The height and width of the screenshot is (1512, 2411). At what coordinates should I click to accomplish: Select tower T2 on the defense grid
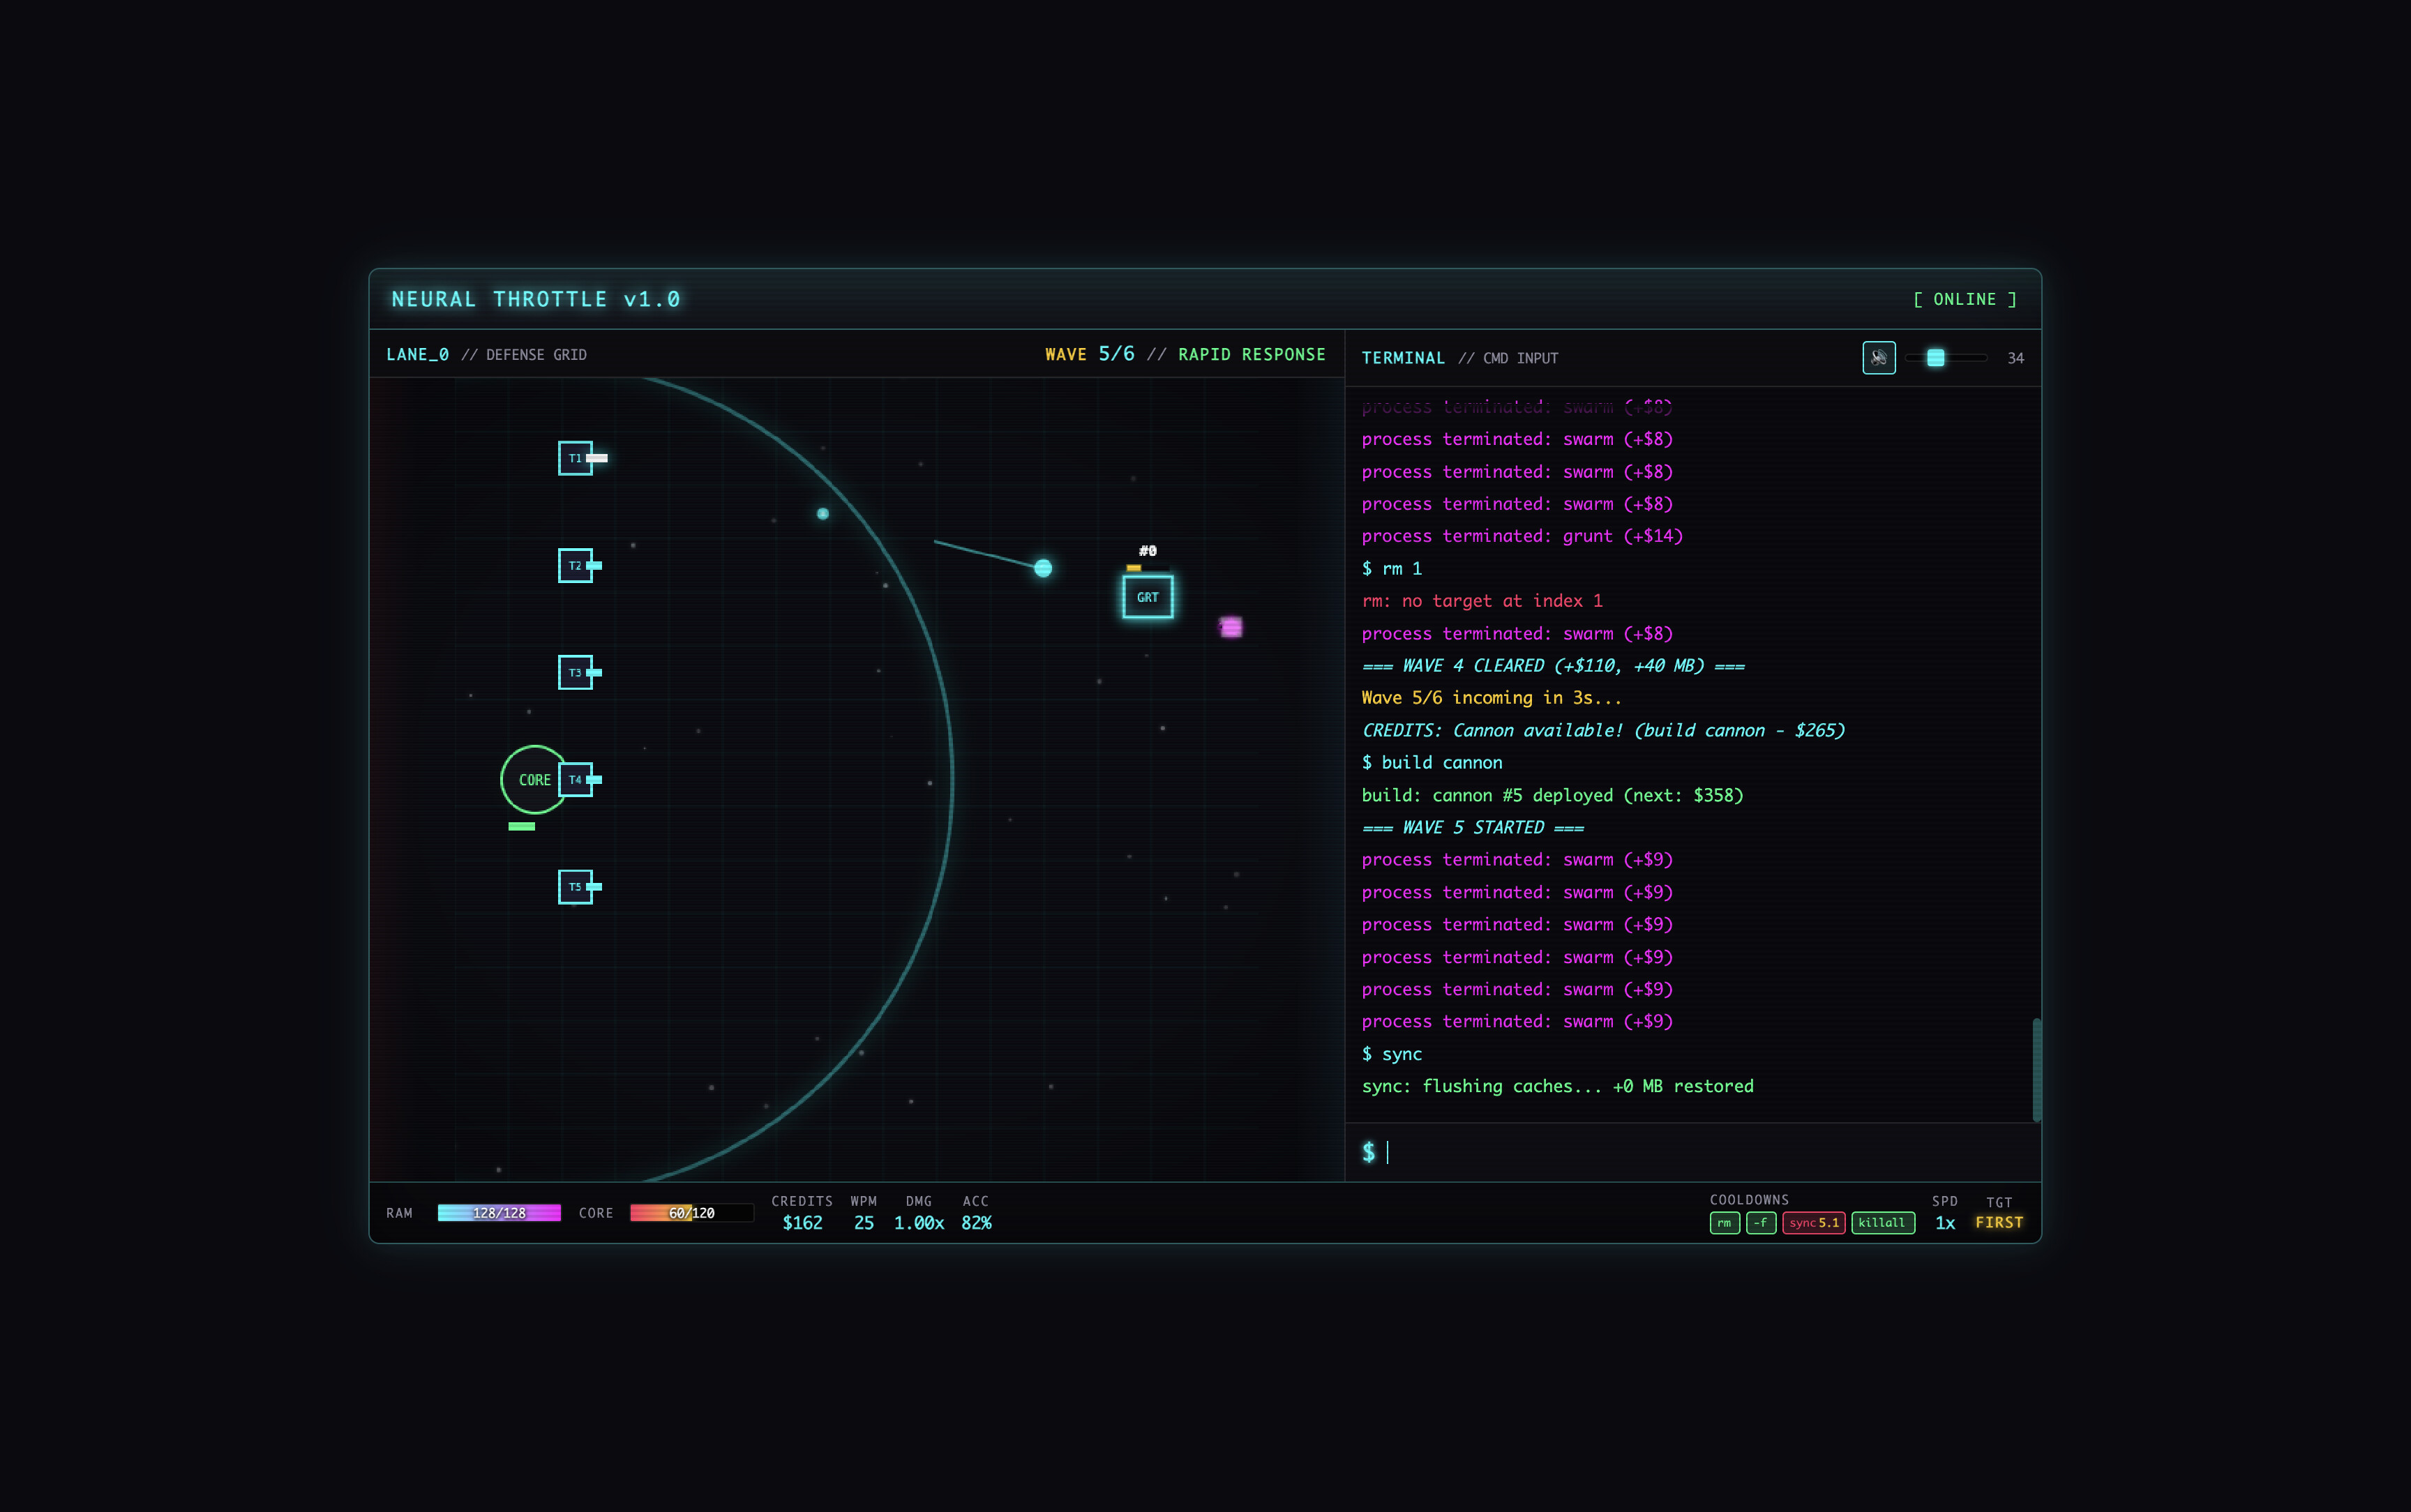(575, 565)
